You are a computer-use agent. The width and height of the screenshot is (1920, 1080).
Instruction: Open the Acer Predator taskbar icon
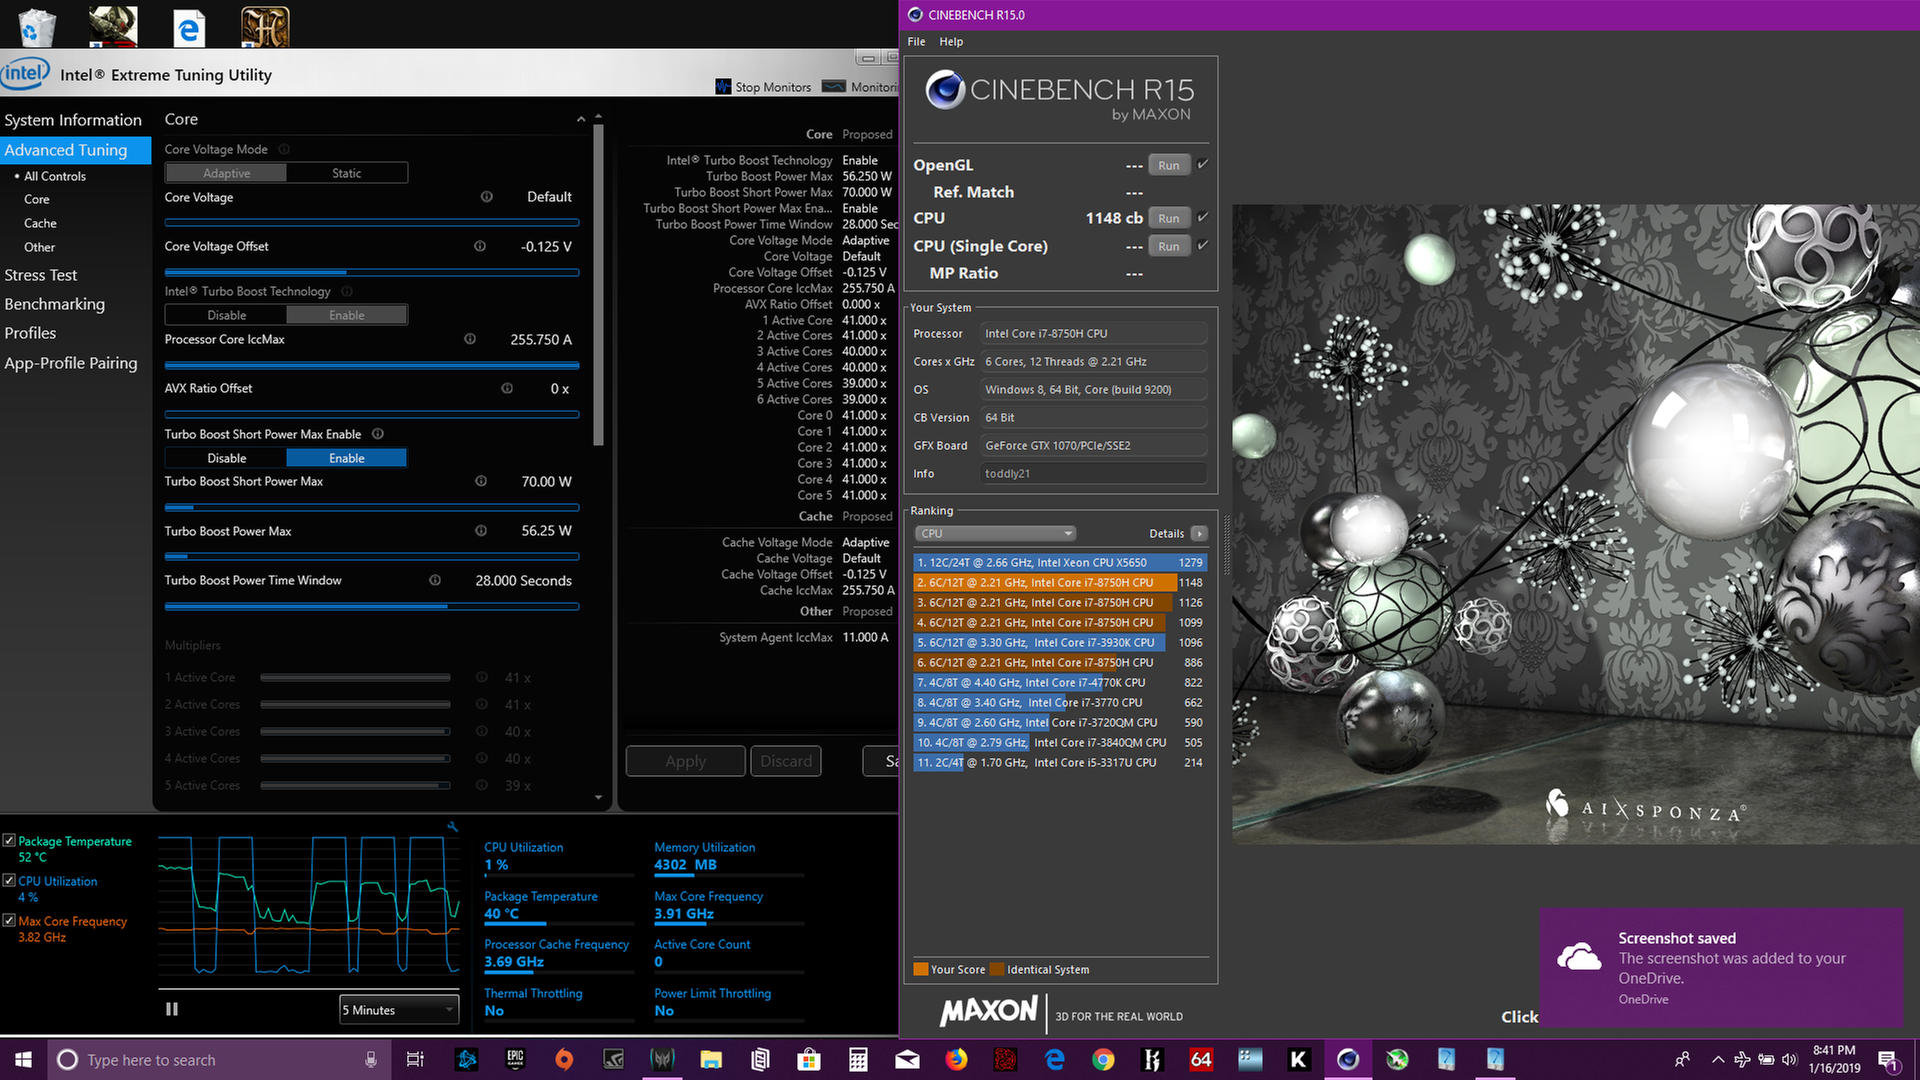pyautogui.click(x=662, y=1059)
